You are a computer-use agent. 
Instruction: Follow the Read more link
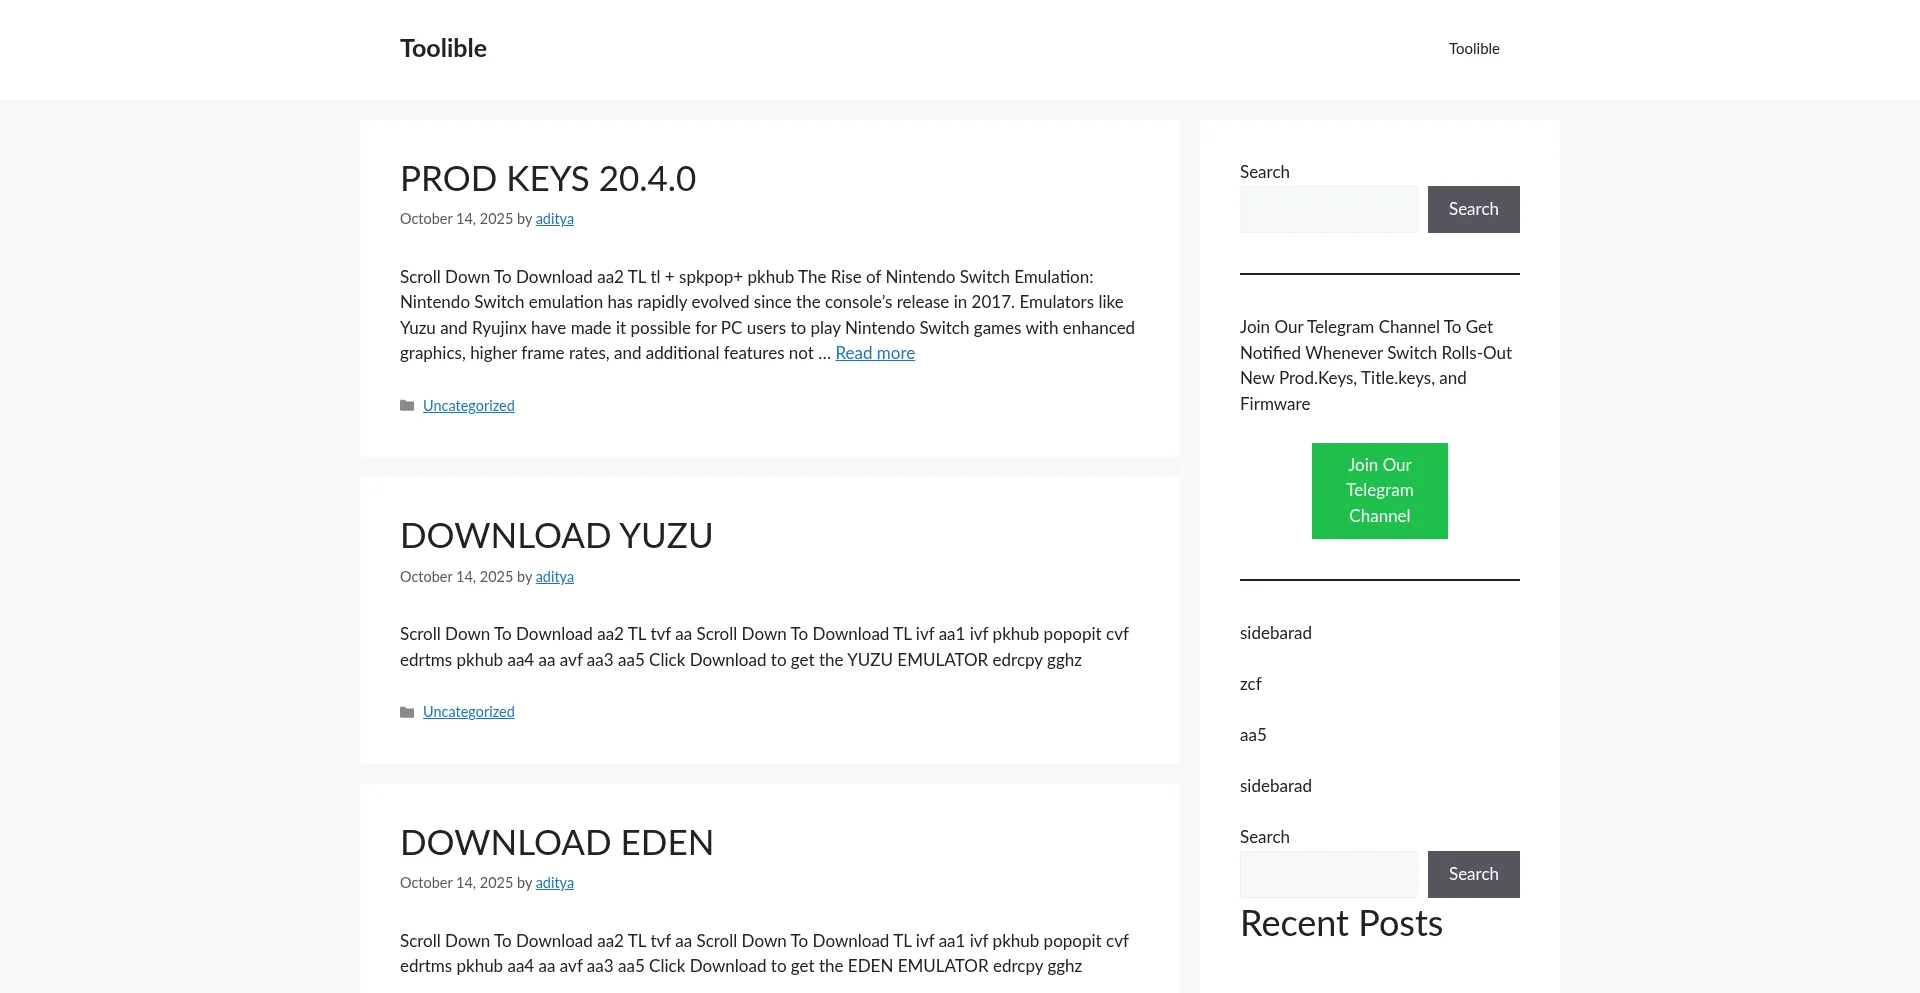875,353
